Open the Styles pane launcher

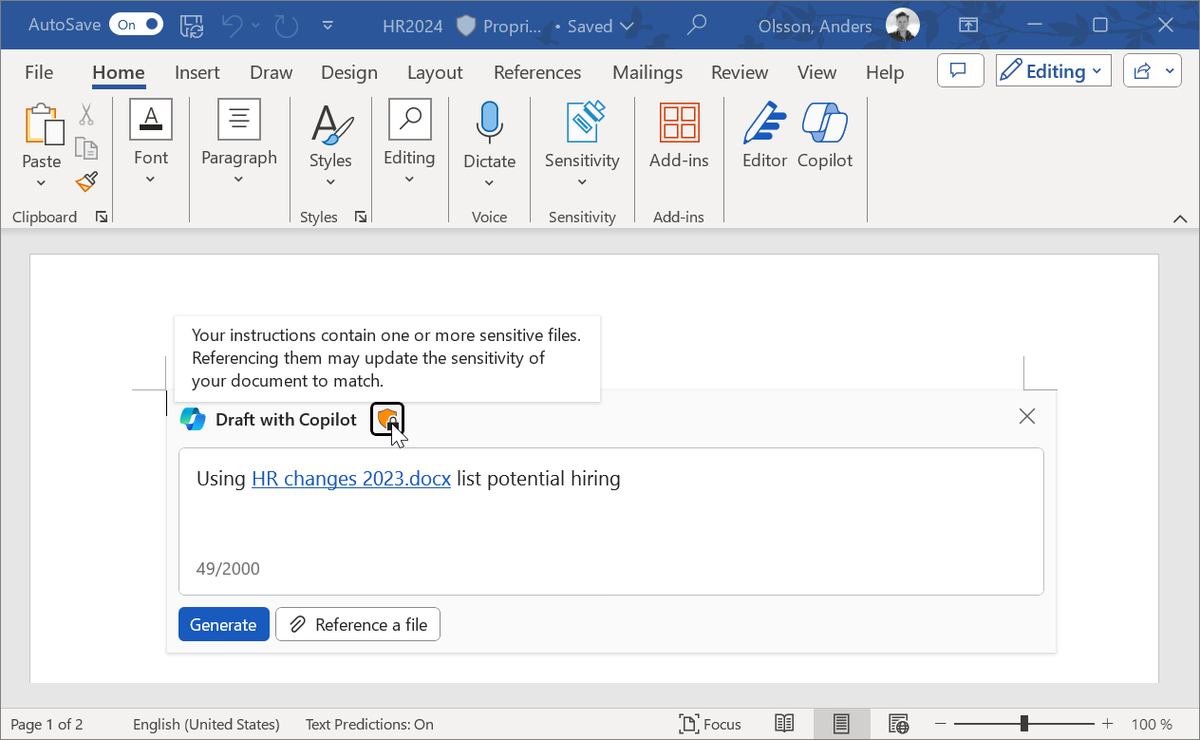point(361,217)
